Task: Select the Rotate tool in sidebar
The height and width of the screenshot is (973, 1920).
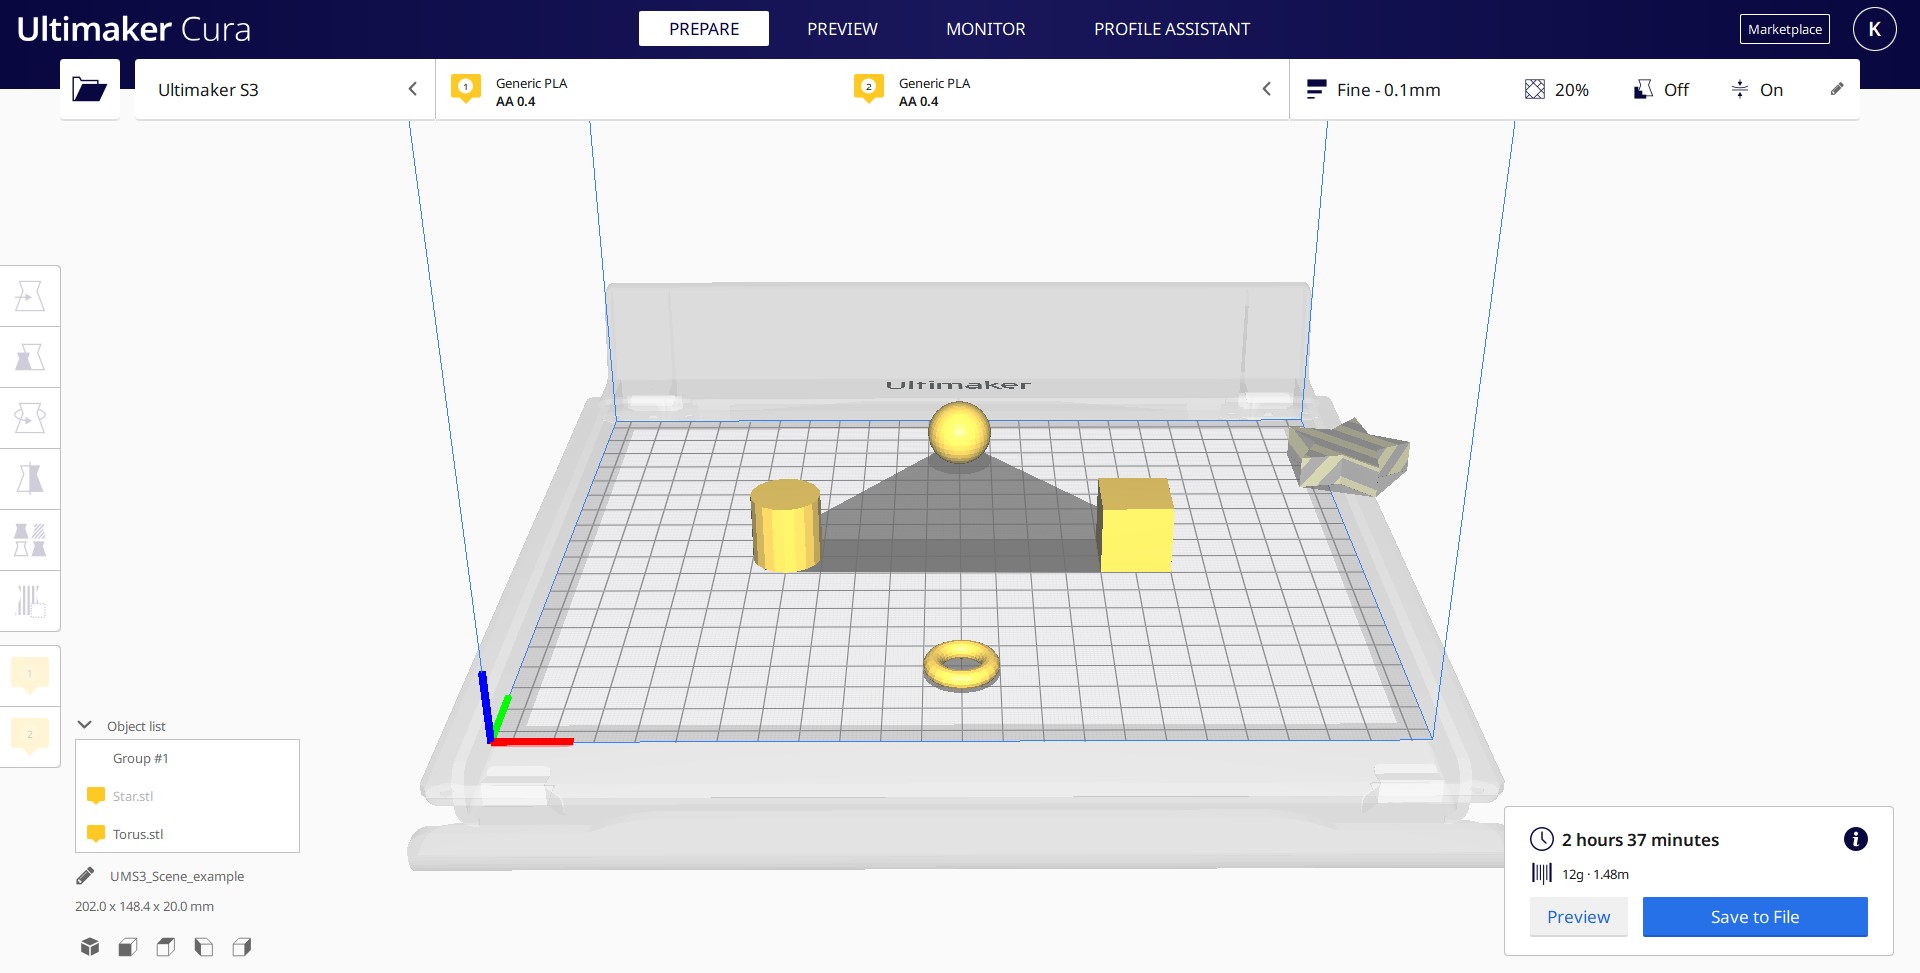Action: [30, 418]
